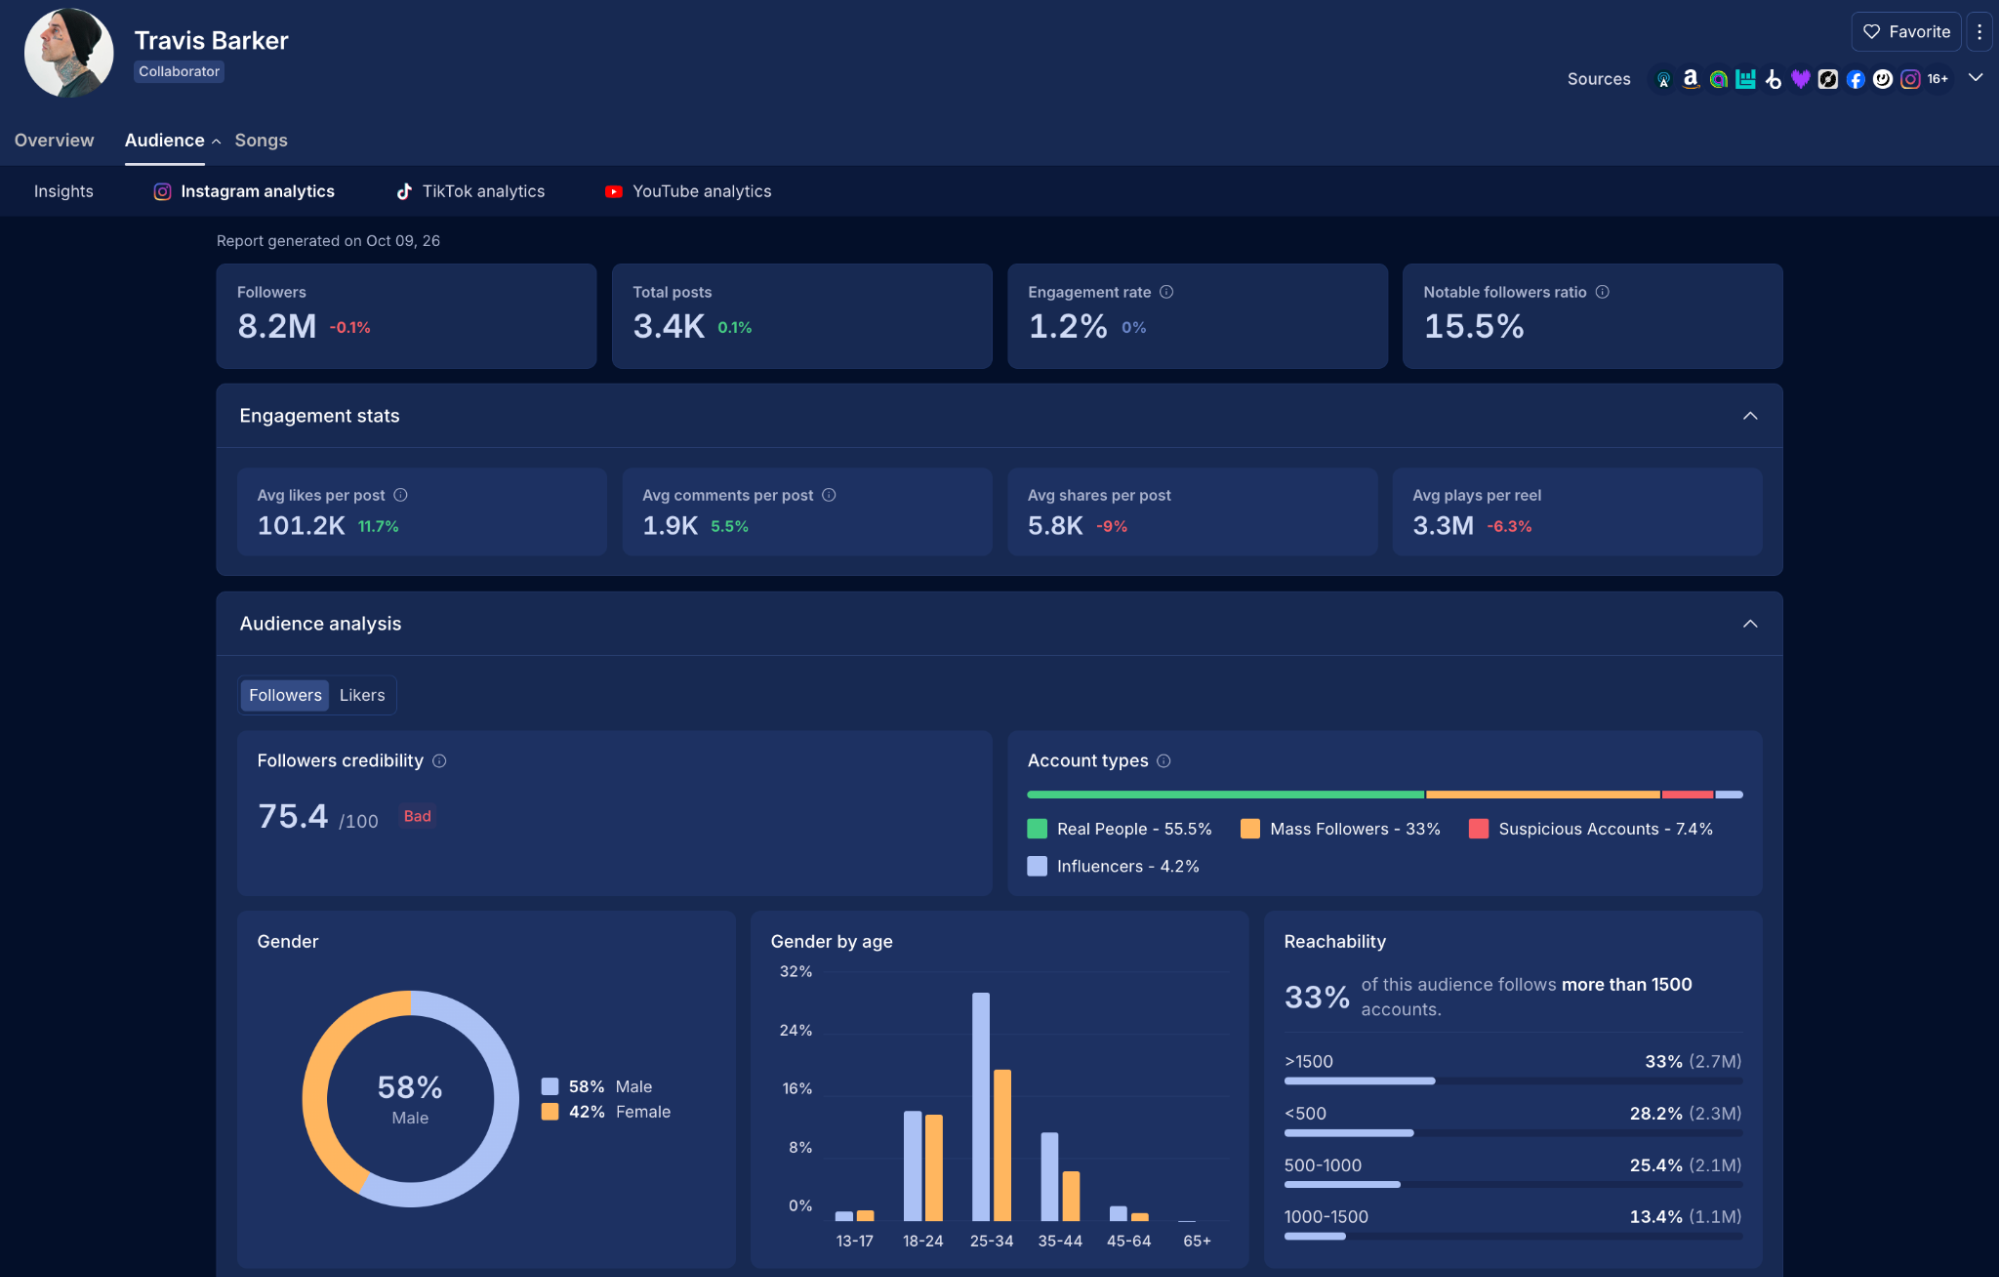Image resolution: width=1999 pixels, height=1277 pixels.
Task: Click the gender donut chart
Action: point(410,1099)
